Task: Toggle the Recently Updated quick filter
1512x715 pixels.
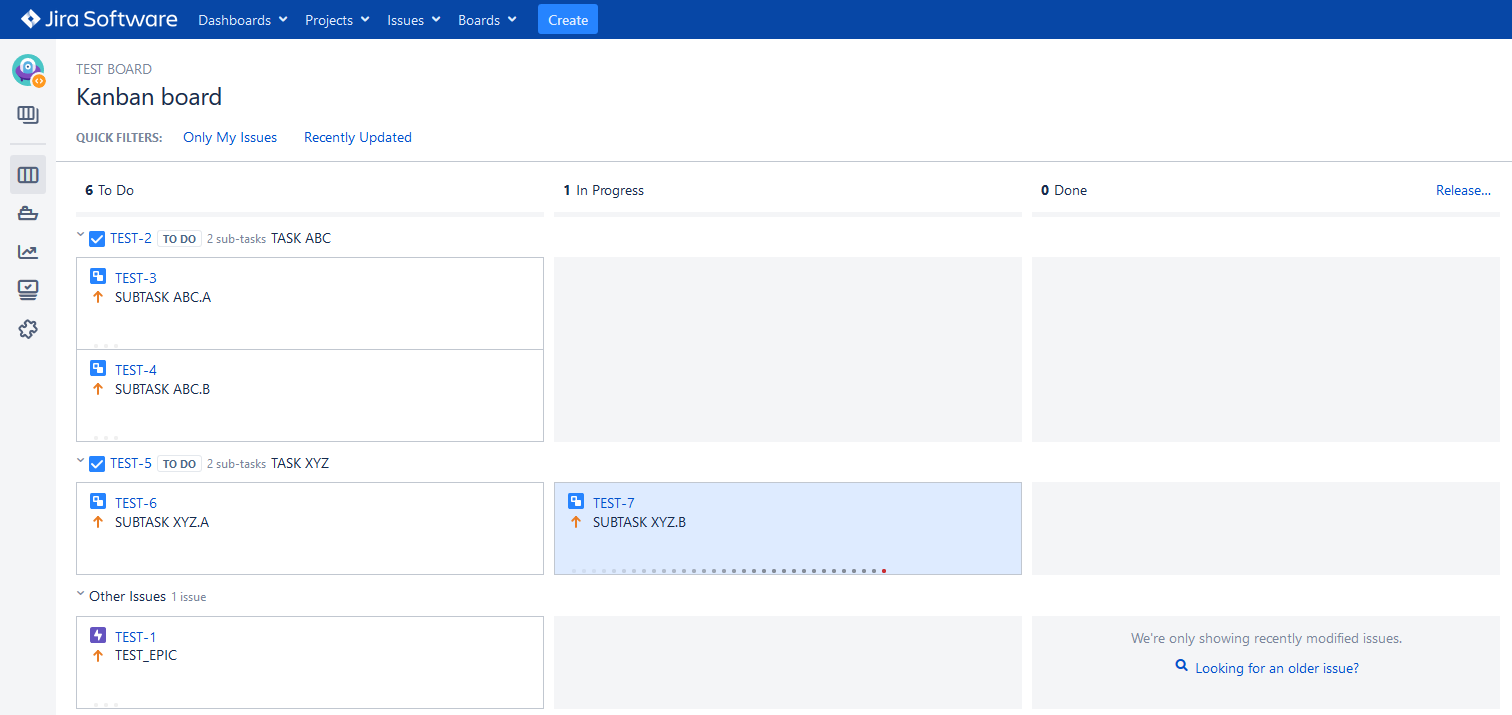Action: (x=358, y=137)
